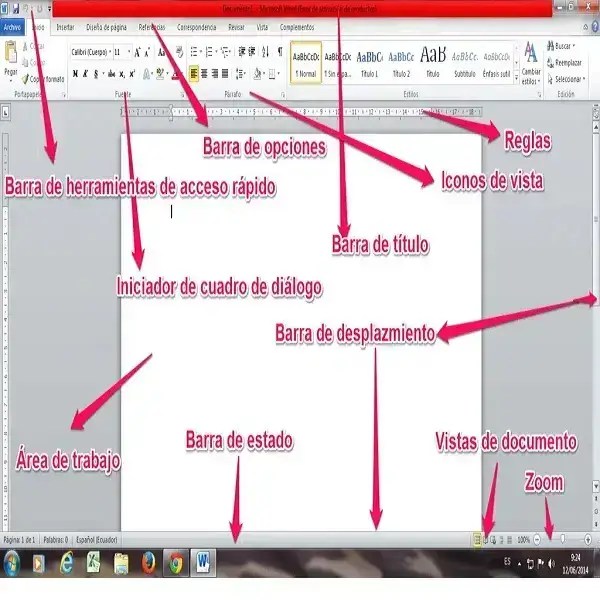Switch to the Vista tab
The width and height of the screenshot is (600, 600).
[262, 27]
